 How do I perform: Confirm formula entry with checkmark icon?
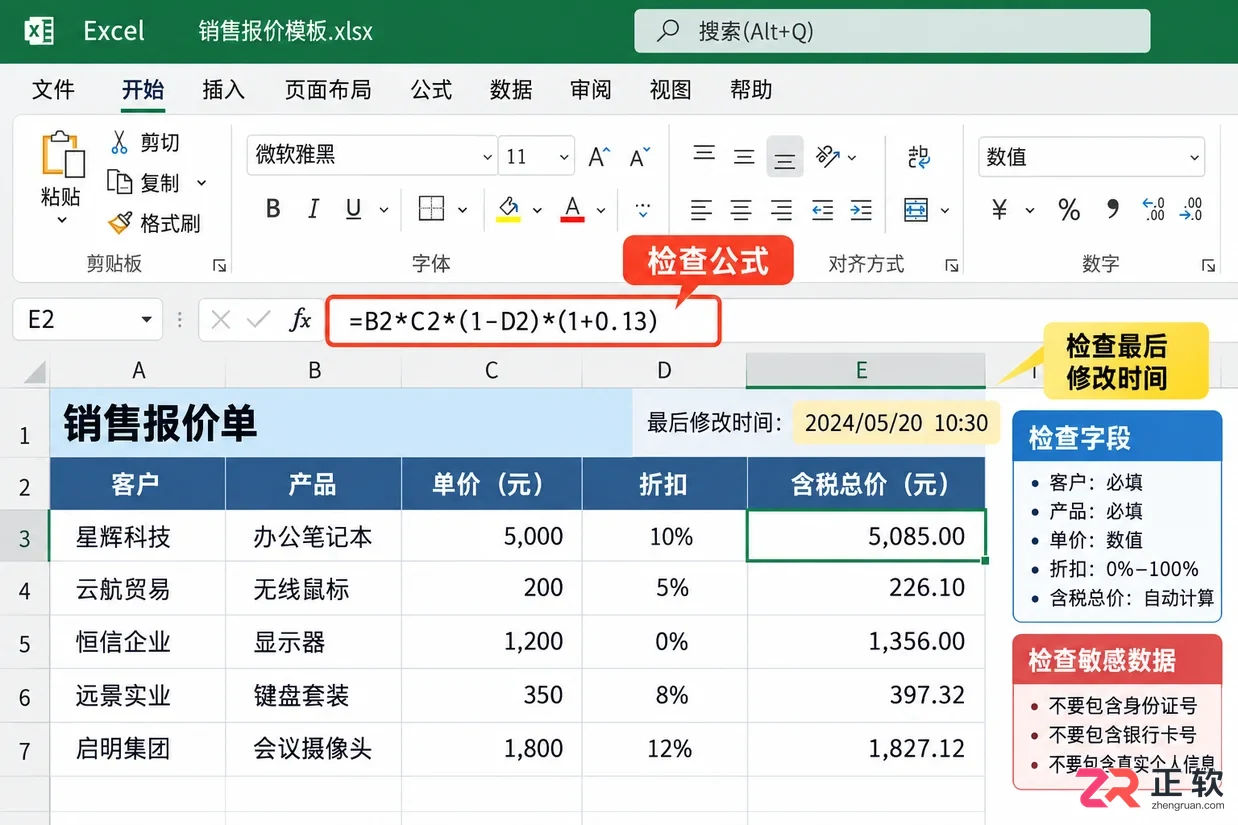[259, 320]
